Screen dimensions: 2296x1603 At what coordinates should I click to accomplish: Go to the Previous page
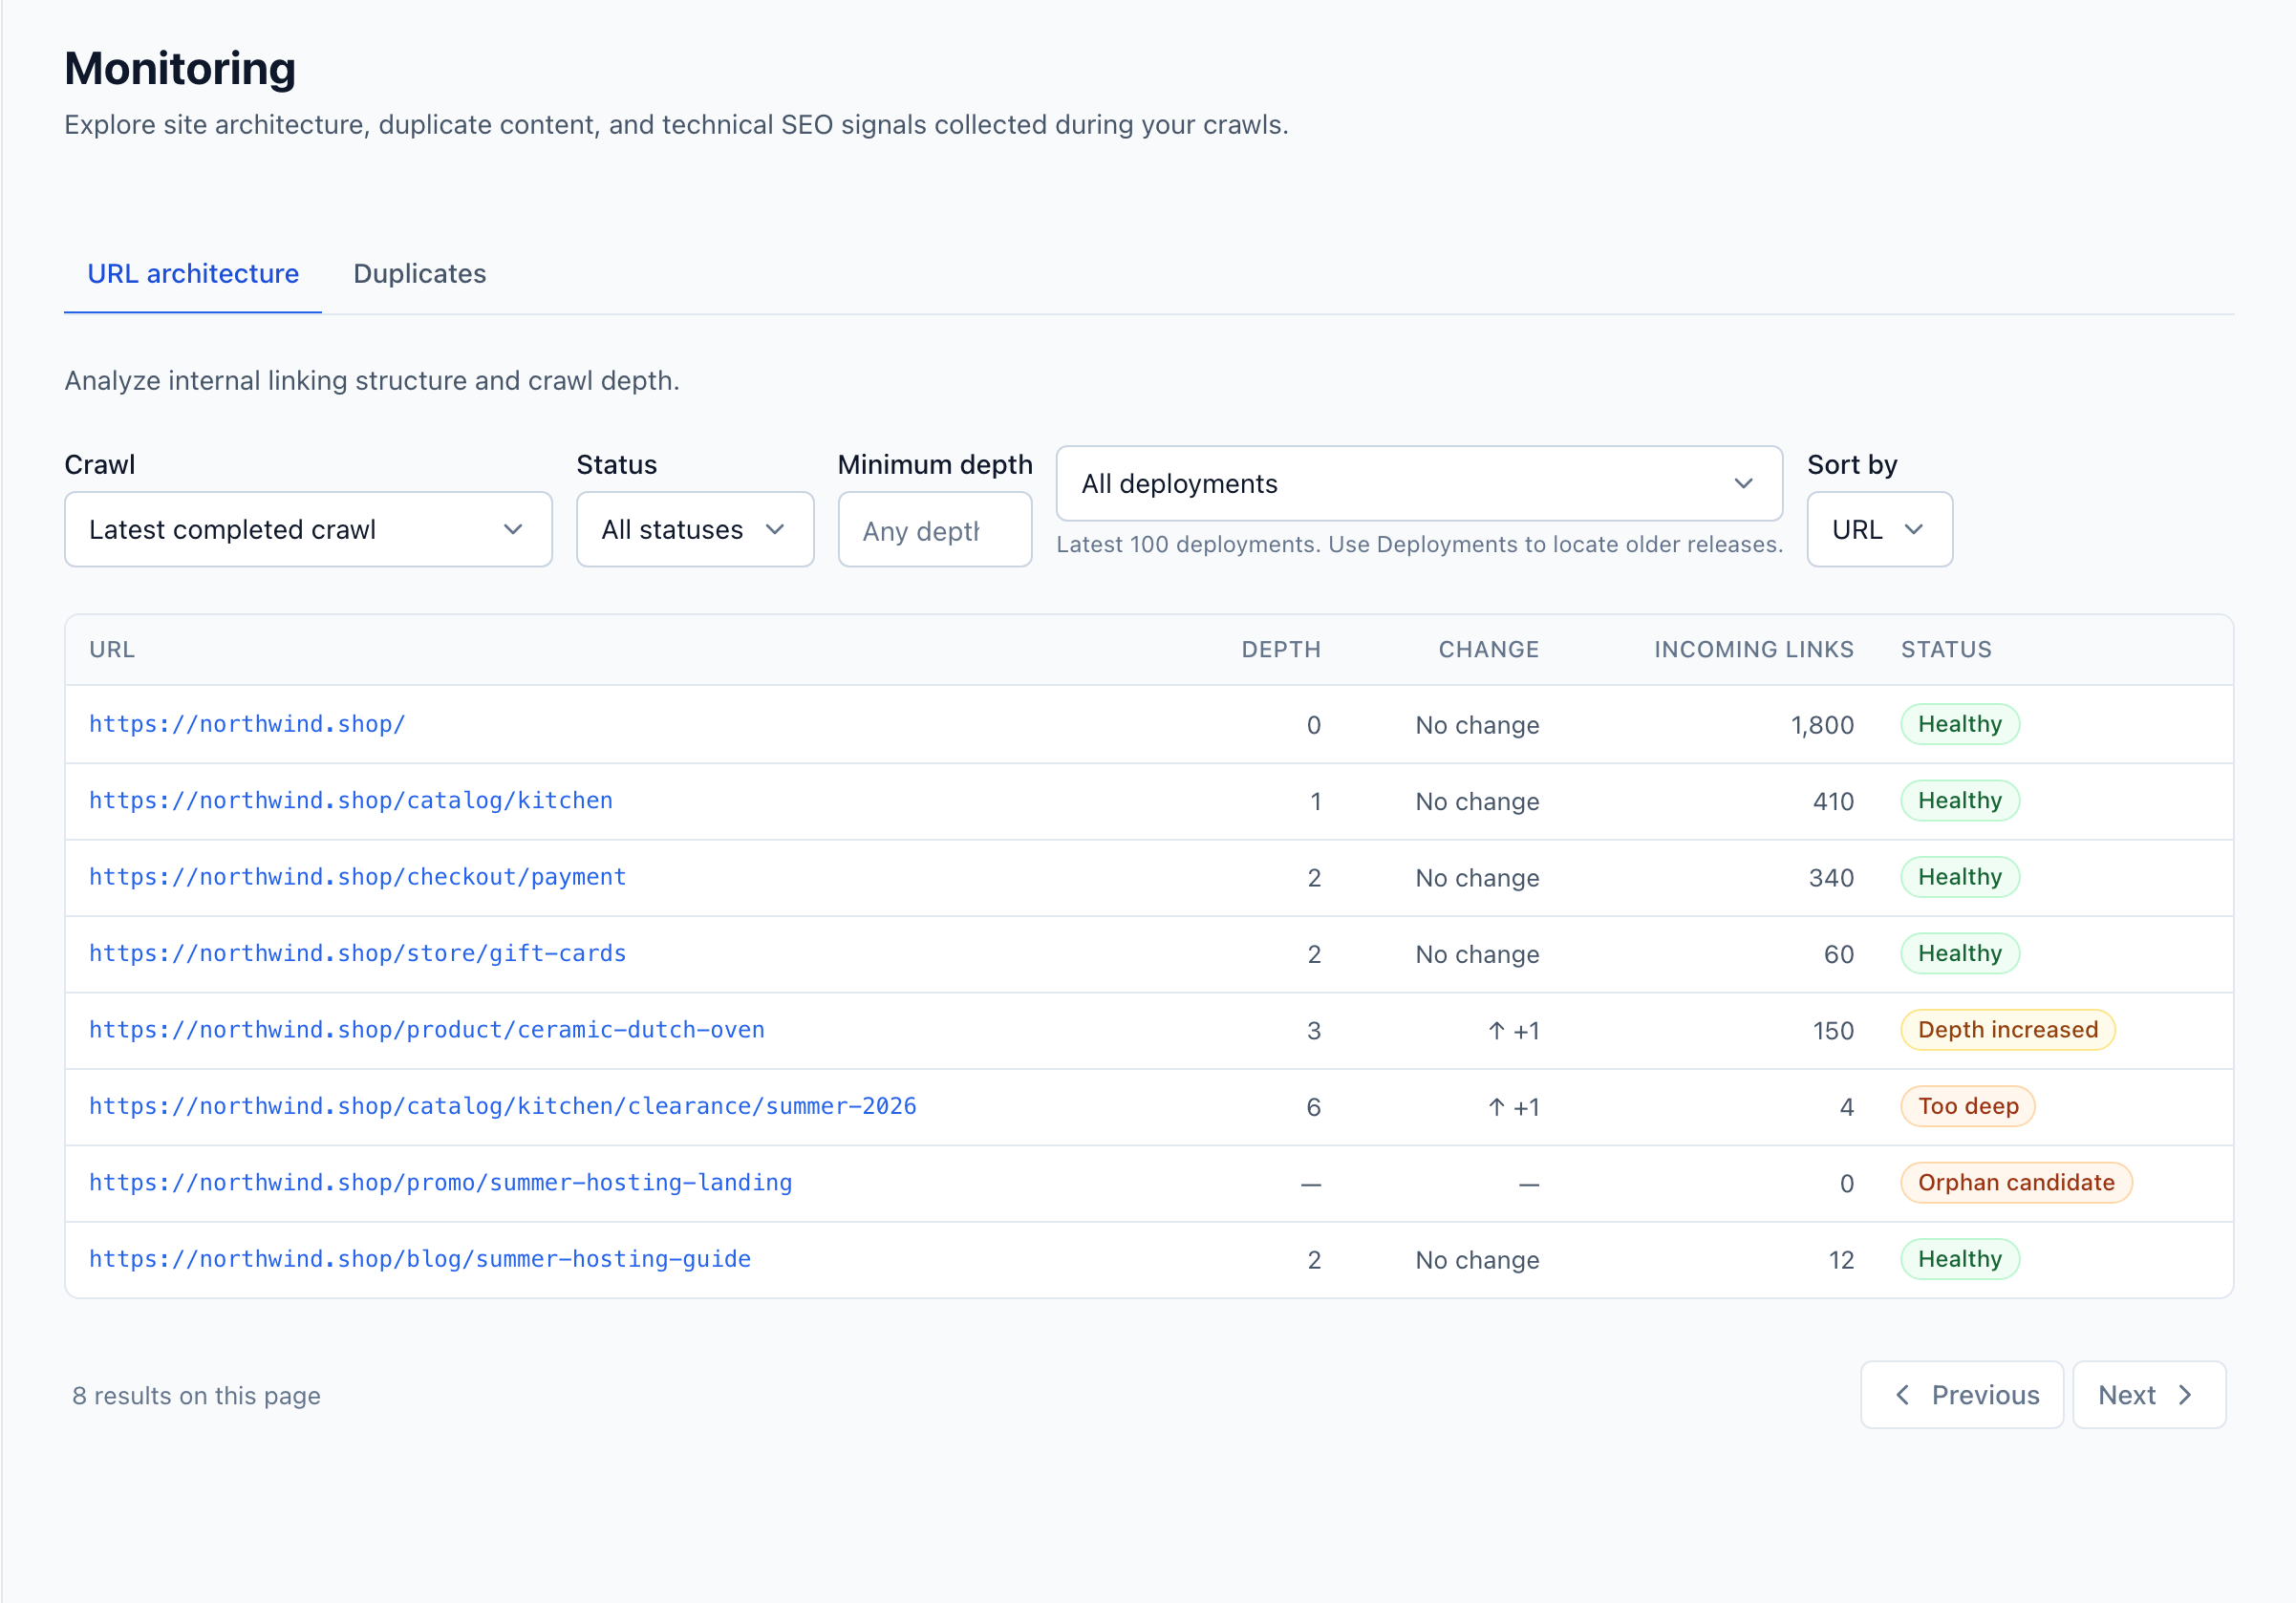1961,1394
